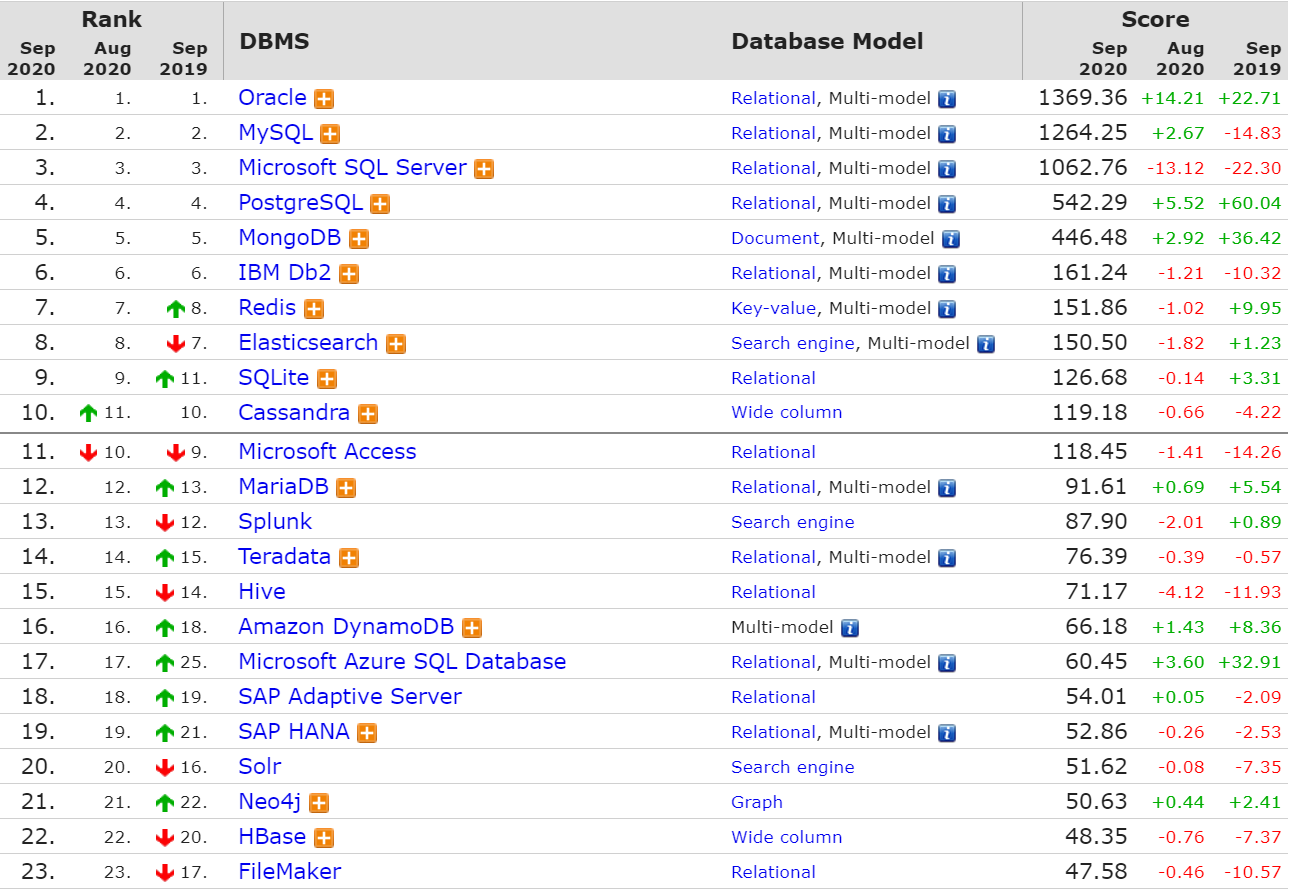1289x889 pixels.
Task: Click the green up arrow in Redis row
Action: (x=177, y=309)
